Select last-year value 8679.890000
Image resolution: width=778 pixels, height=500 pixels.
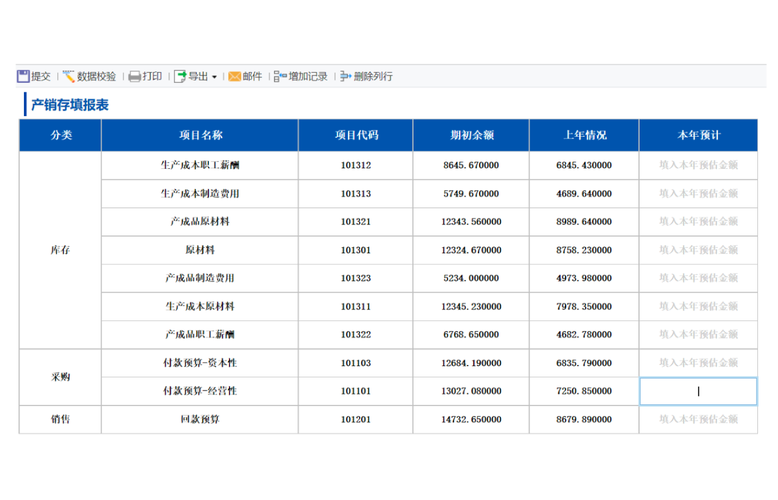pyautogui.click(x=584, y=420)
